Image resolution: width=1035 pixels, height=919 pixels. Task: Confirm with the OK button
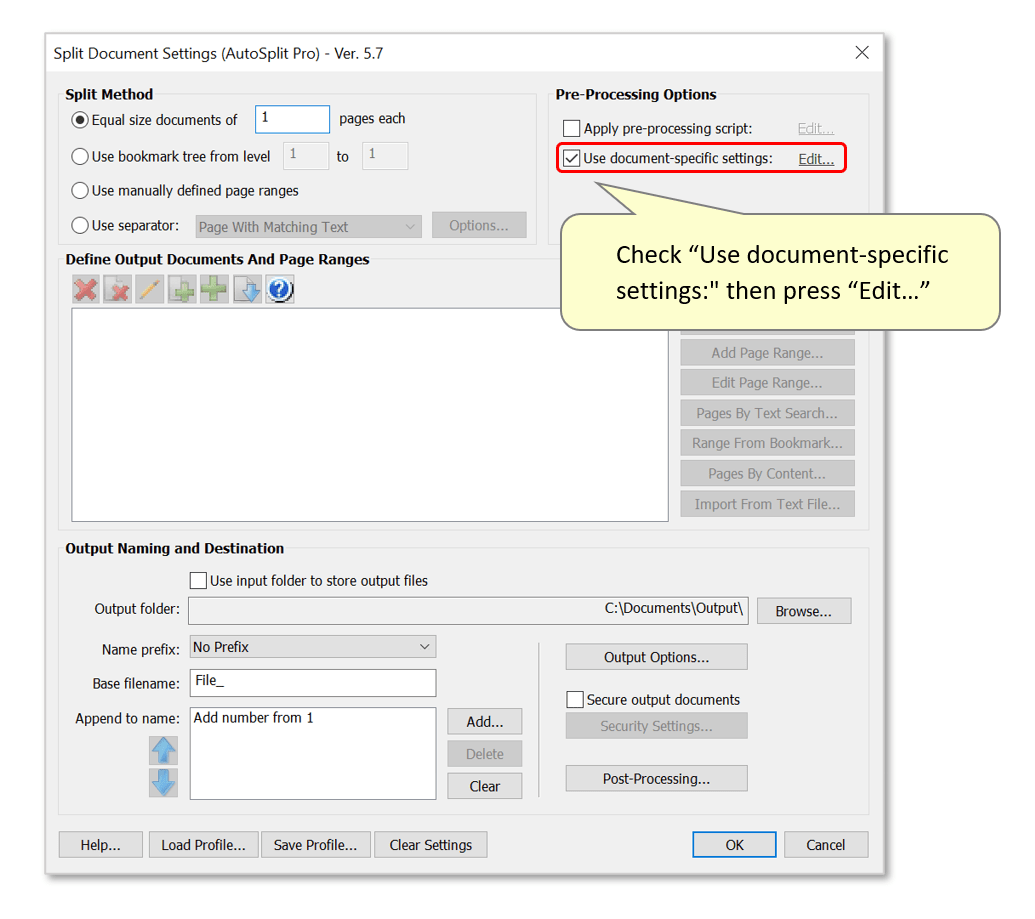[734, 845]
